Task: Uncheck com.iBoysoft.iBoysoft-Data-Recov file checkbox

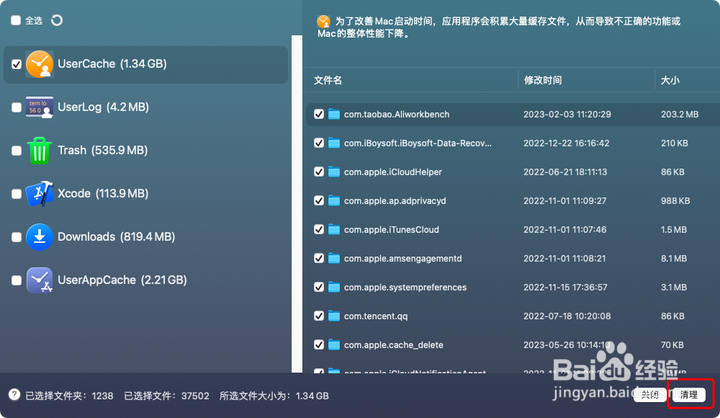Action: tap(319, 143)
